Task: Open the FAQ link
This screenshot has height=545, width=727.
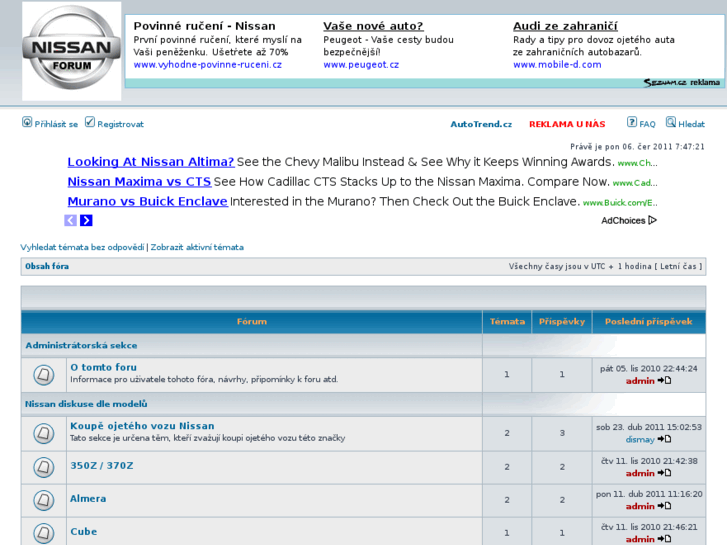Action: click(647, 124)
